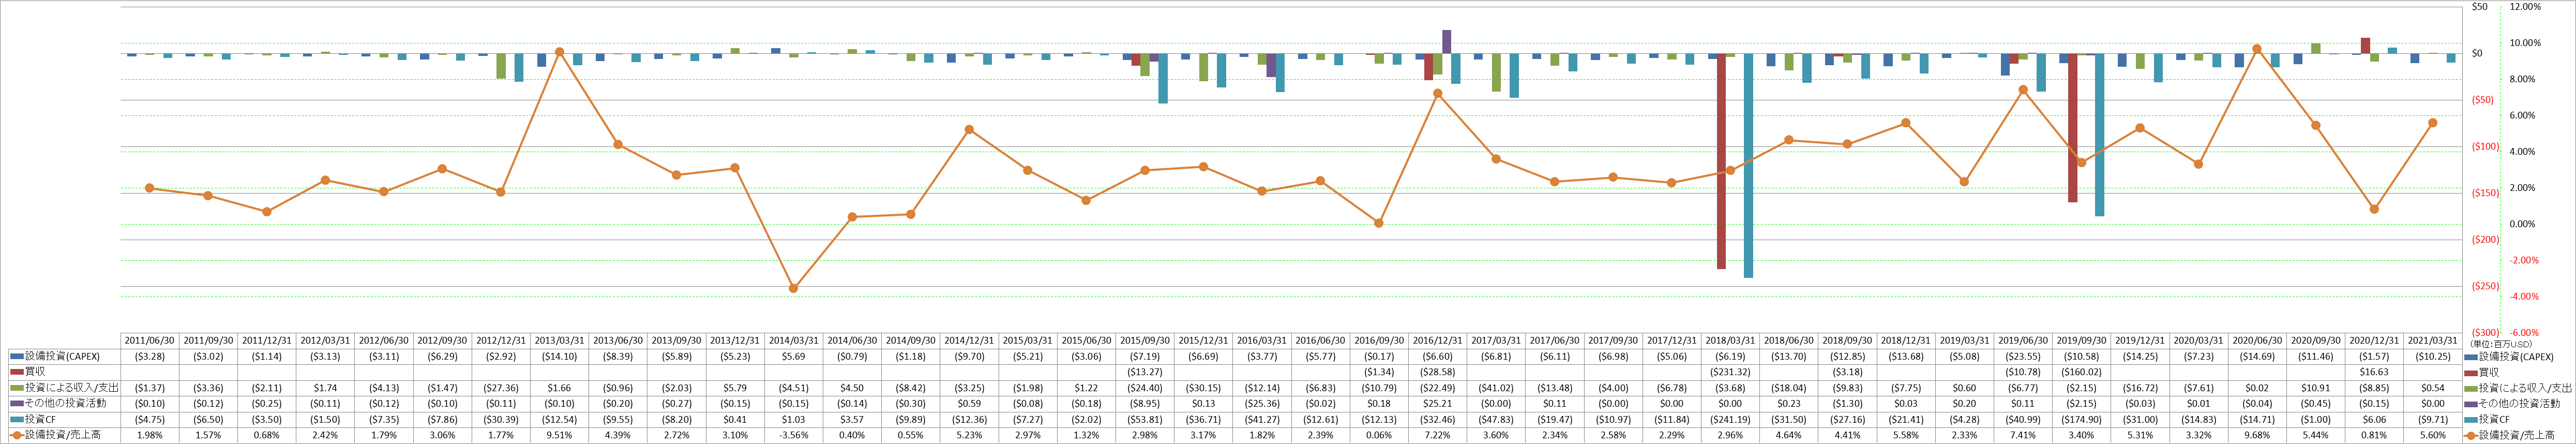Image resolution: width=2576 pixels, height=444 pixels.
Task: Click the CAPEX cell showing ($23.55)
Action: (x=2022, y=356)
